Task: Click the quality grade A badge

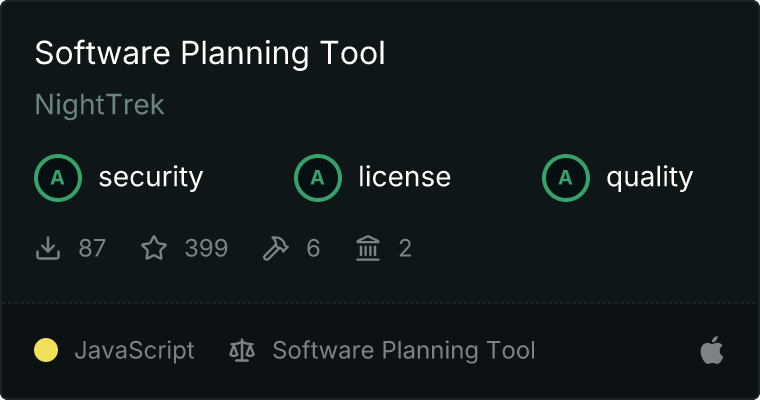Action: [566, 178]
